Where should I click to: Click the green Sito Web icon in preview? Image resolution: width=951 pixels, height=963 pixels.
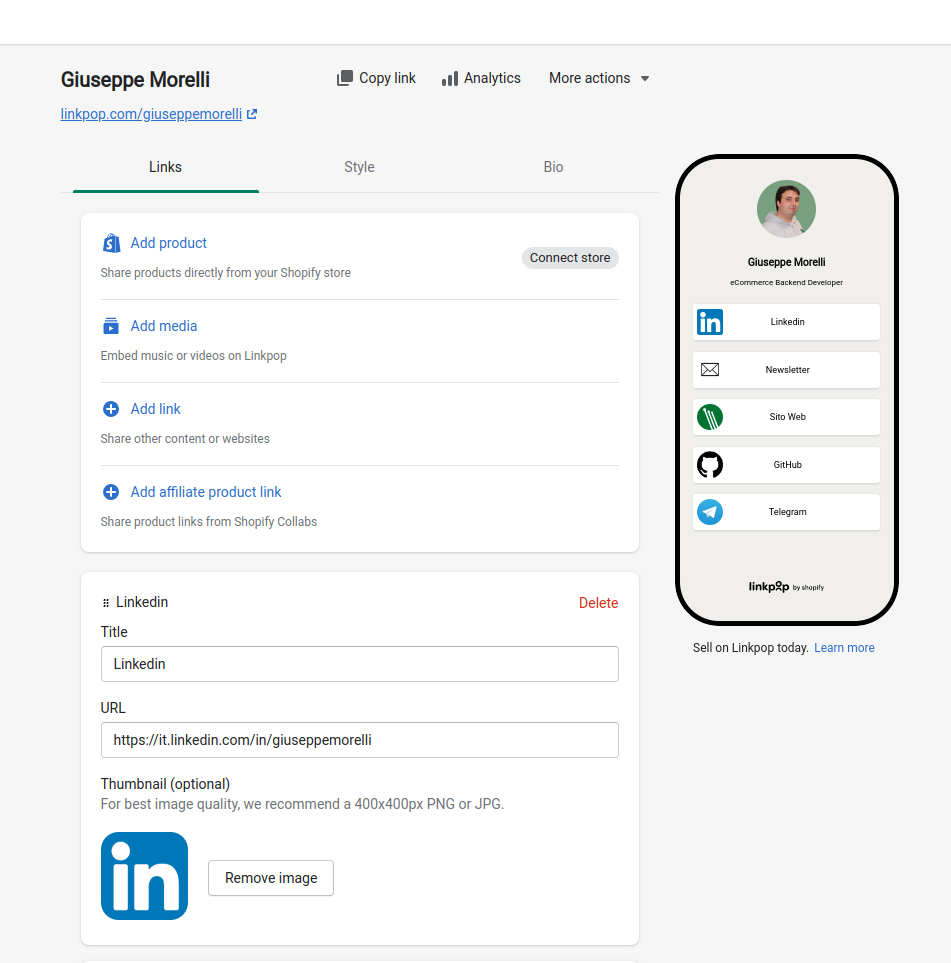coord(710,417)
